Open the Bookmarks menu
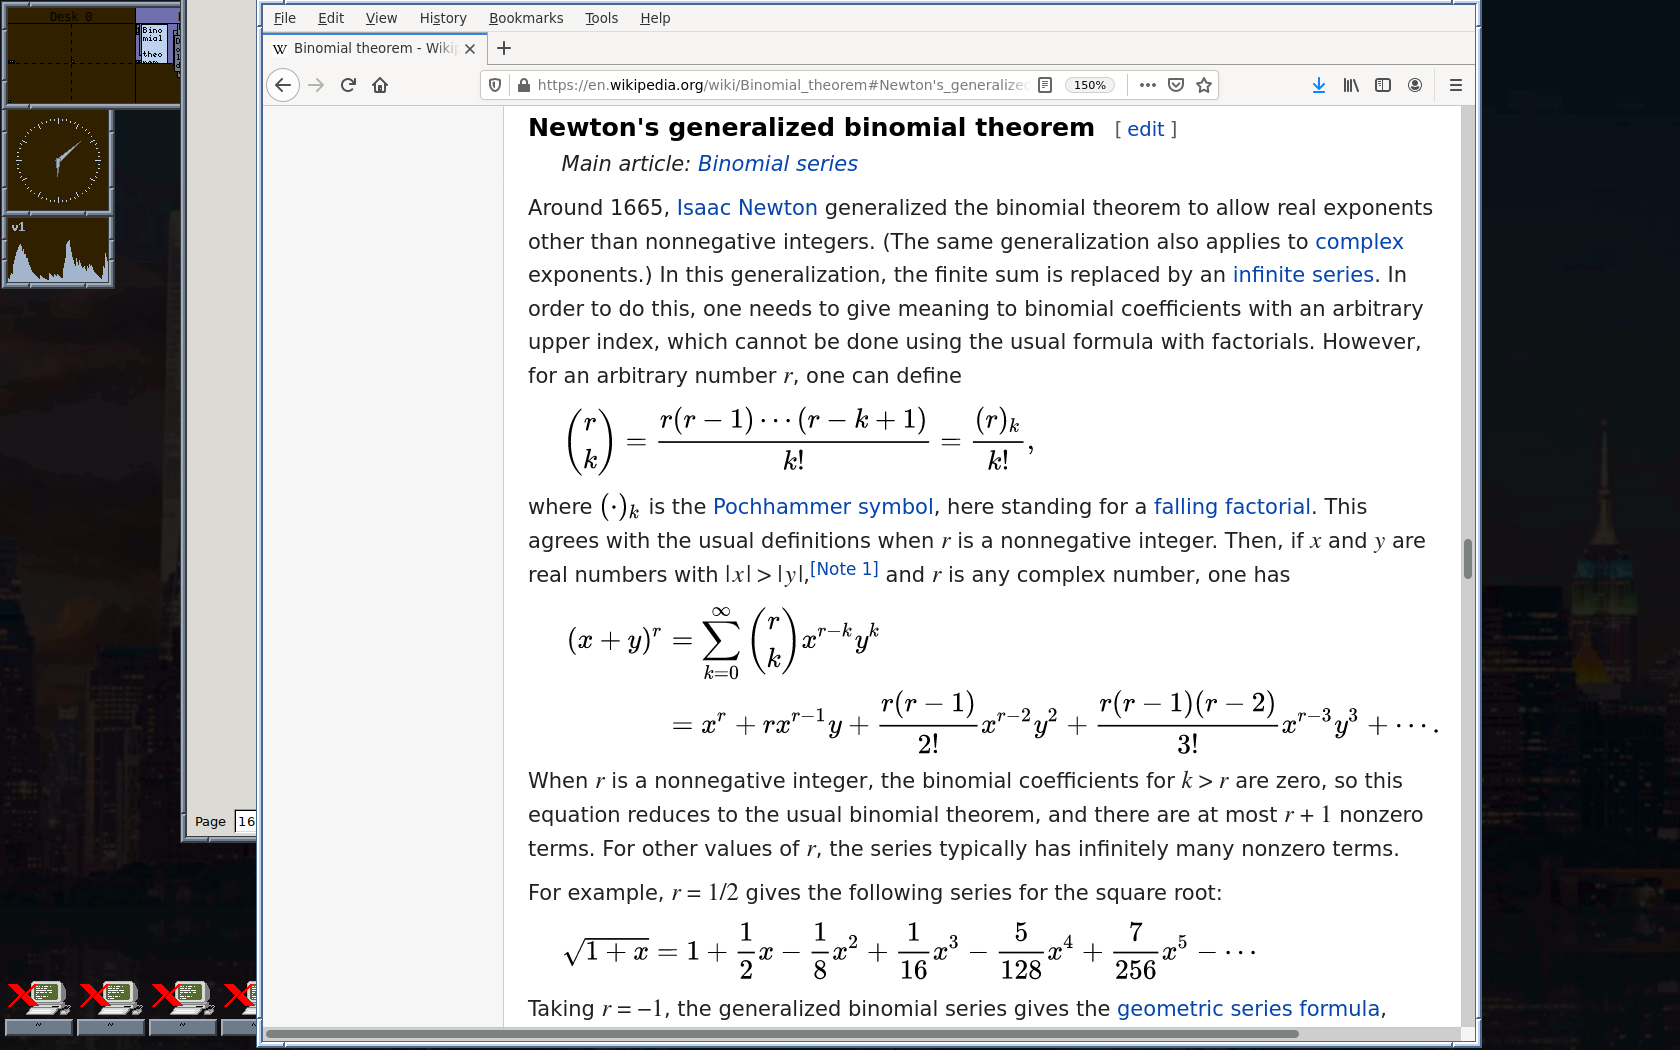 click(526, 18)
